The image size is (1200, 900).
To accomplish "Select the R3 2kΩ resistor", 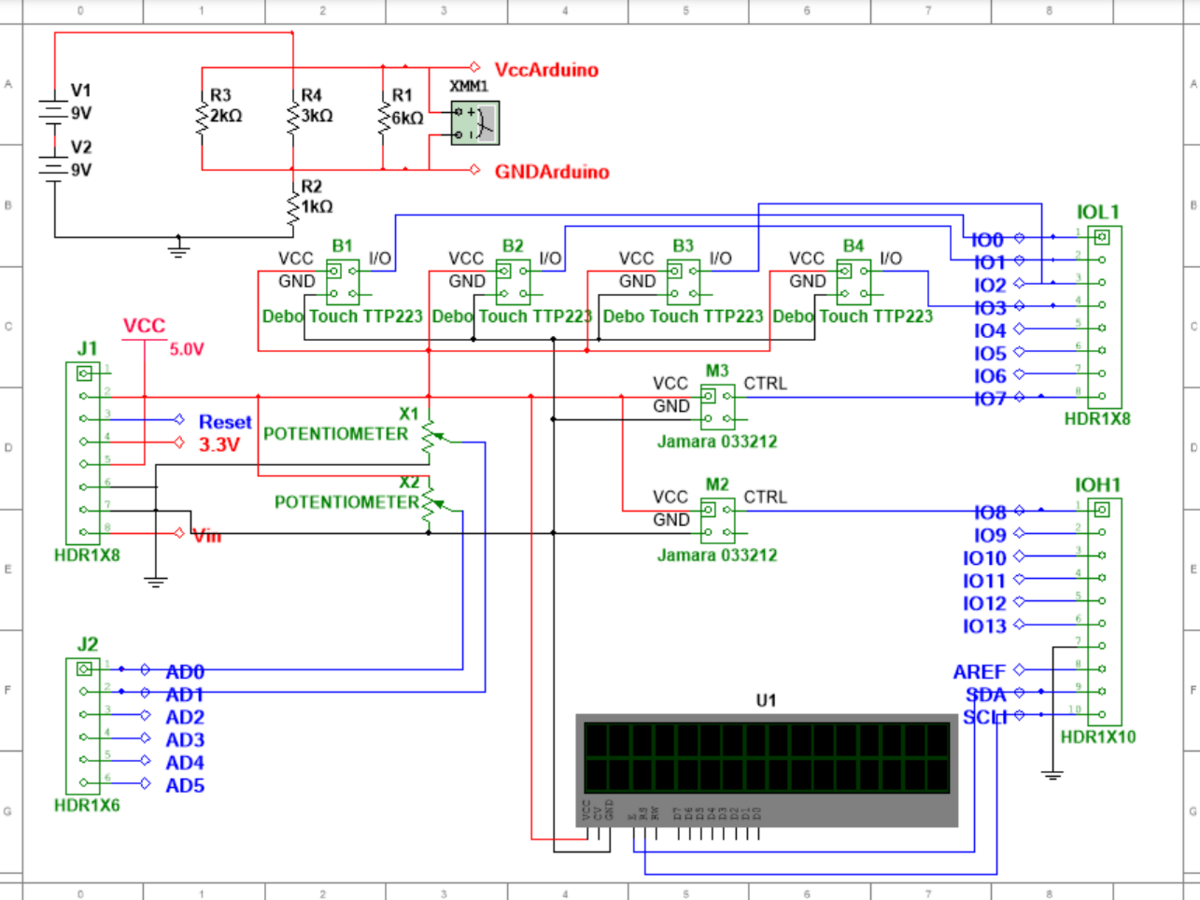I will [x=202, y=117].
